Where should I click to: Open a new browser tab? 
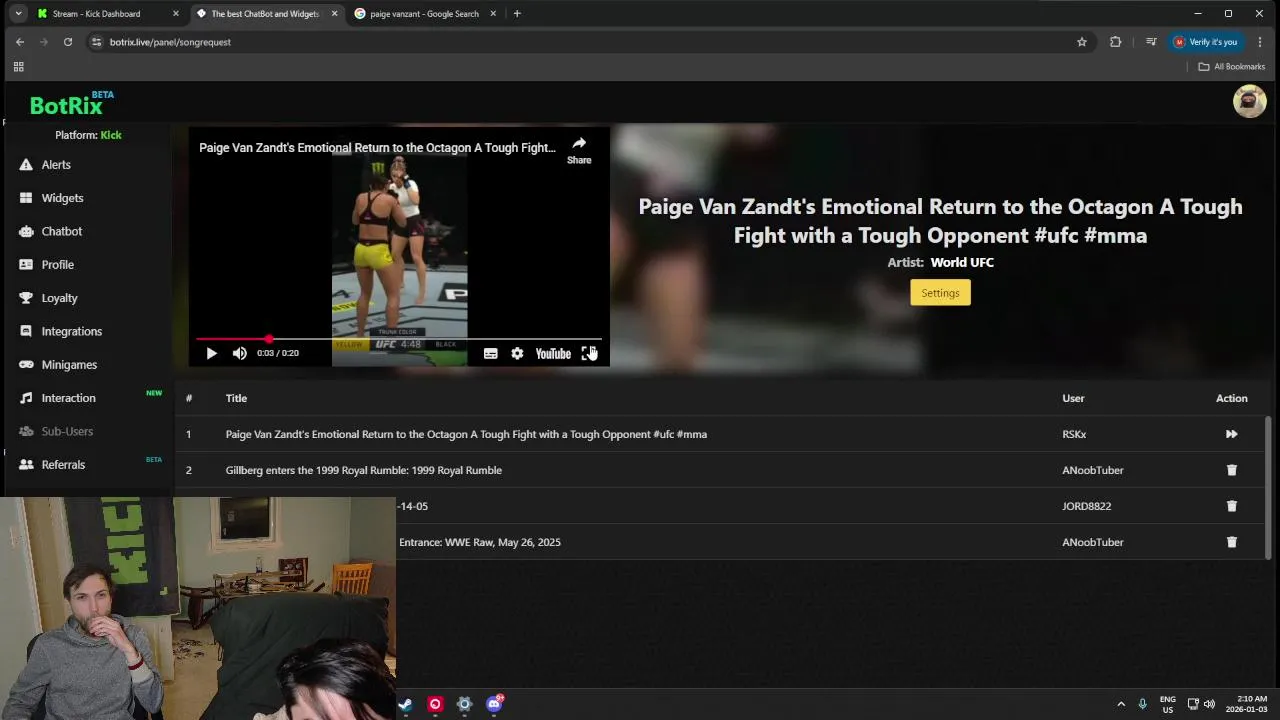pos(517,14)
